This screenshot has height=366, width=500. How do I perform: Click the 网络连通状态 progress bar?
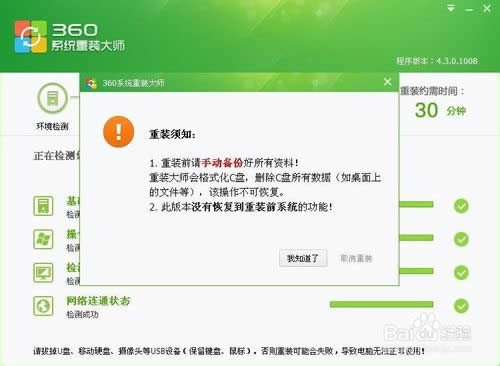click(x=382, y=304)
